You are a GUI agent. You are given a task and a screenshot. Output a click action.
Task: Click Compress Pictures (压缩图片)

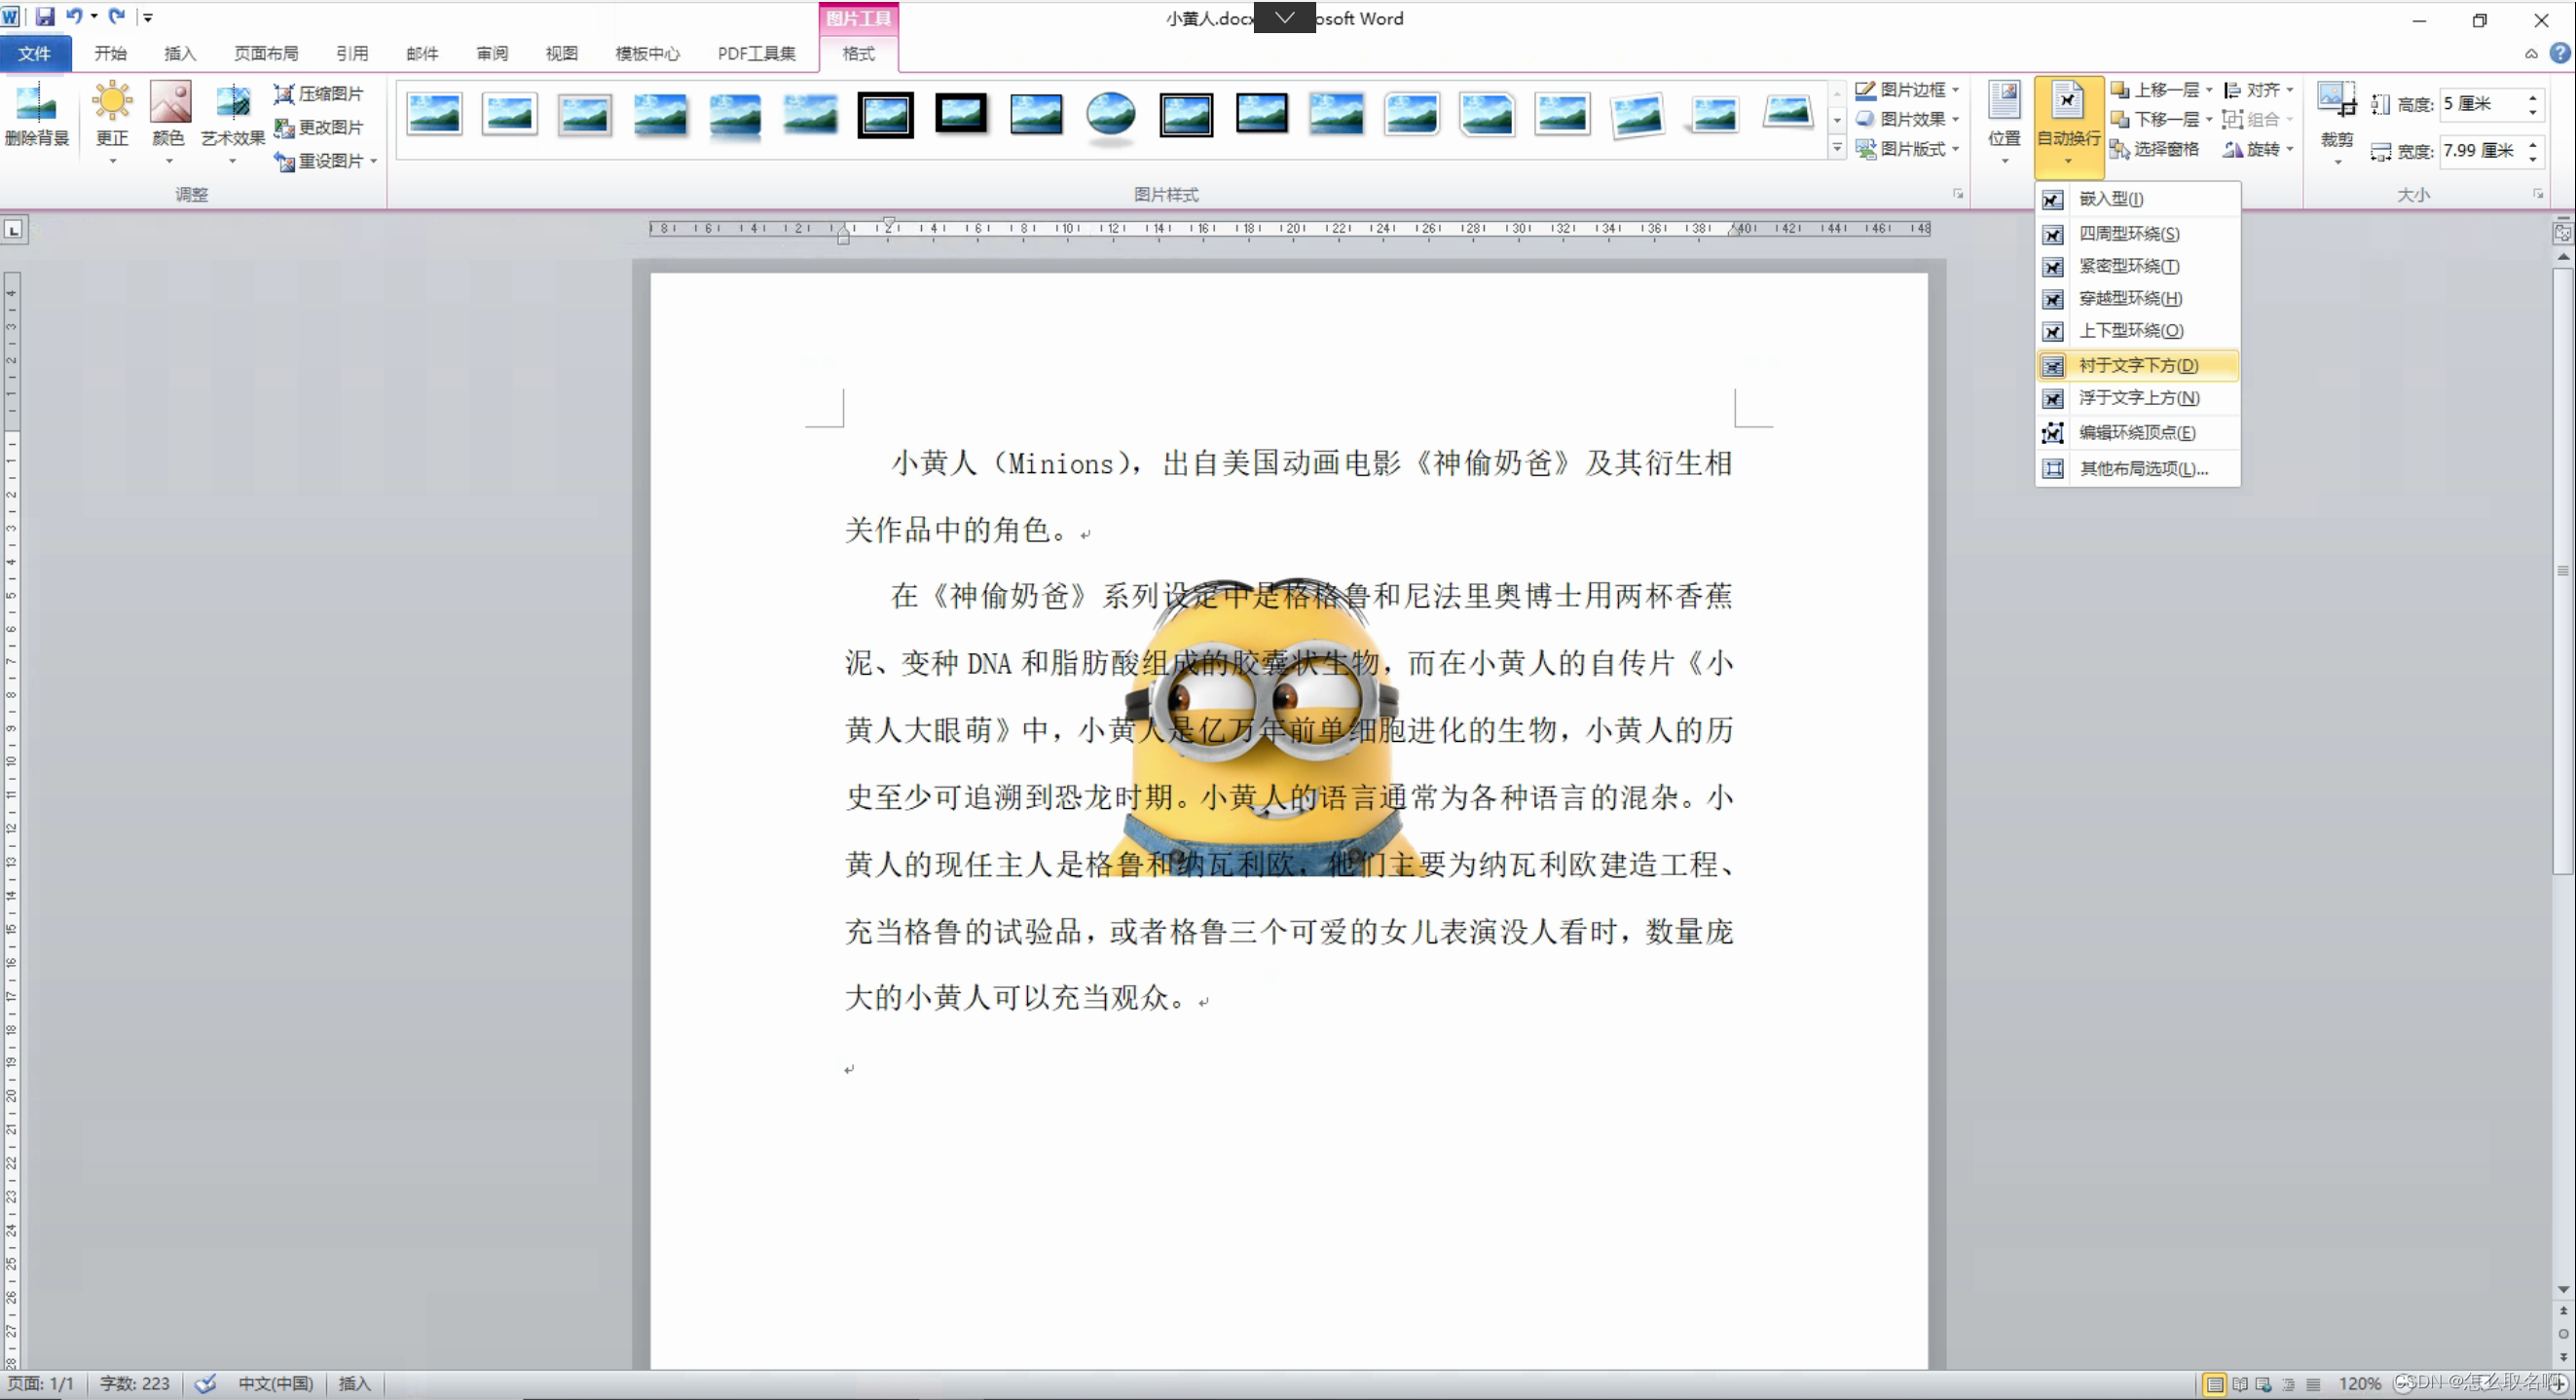pyautogui.click(x=320, y=93)
